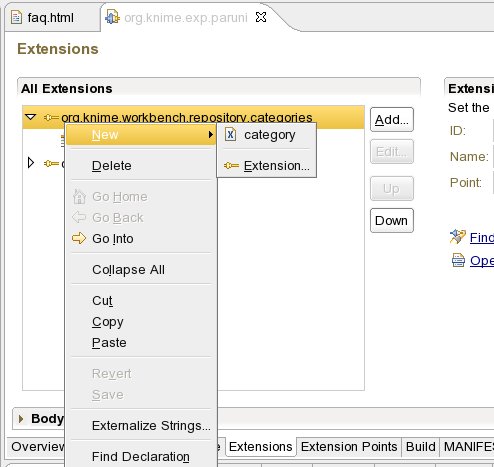Viewport: 494px width, 467px height.
Task: Switch to the Extensions bottom tab
Action: (x=260, y=447)
